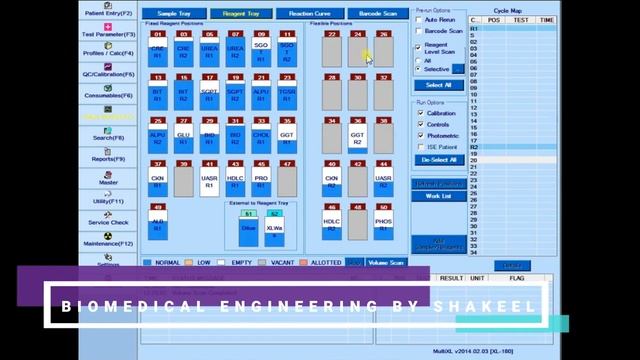Screen dimensions: 640x360
Task: Open the Work List
Action: tap(439, 196)
